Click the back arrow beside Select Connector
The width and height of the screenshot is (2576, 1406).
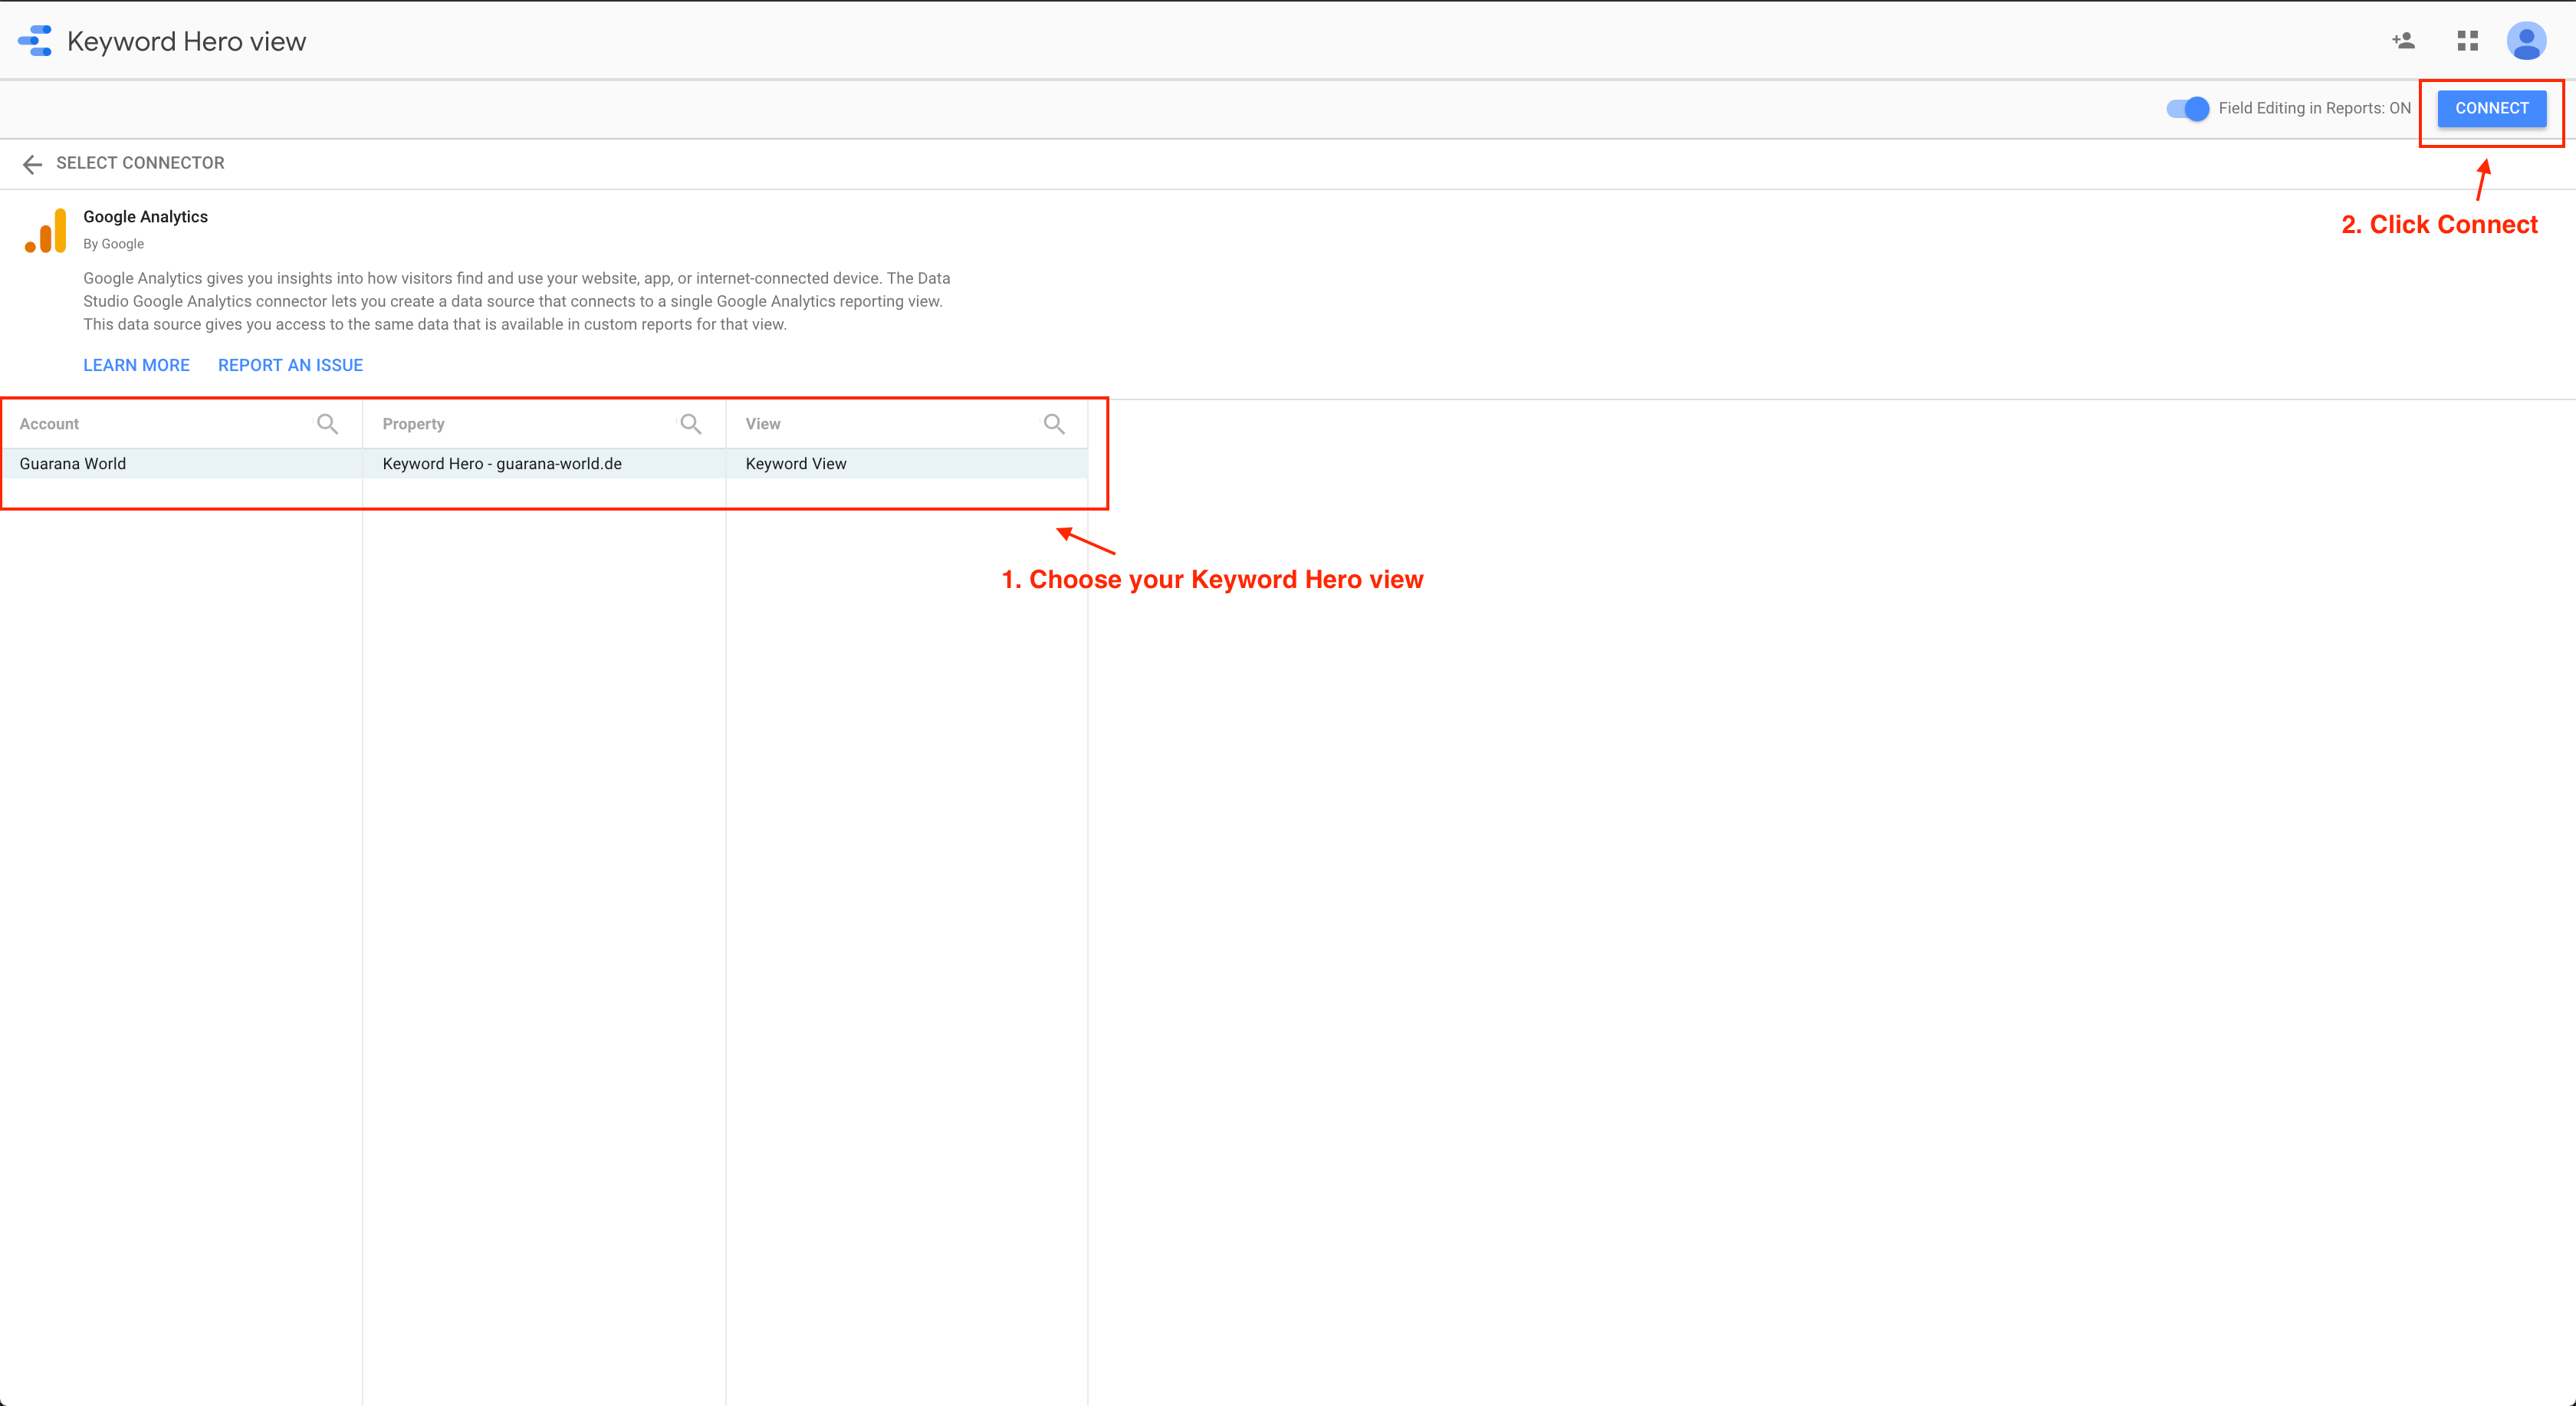tap(32, 164)
